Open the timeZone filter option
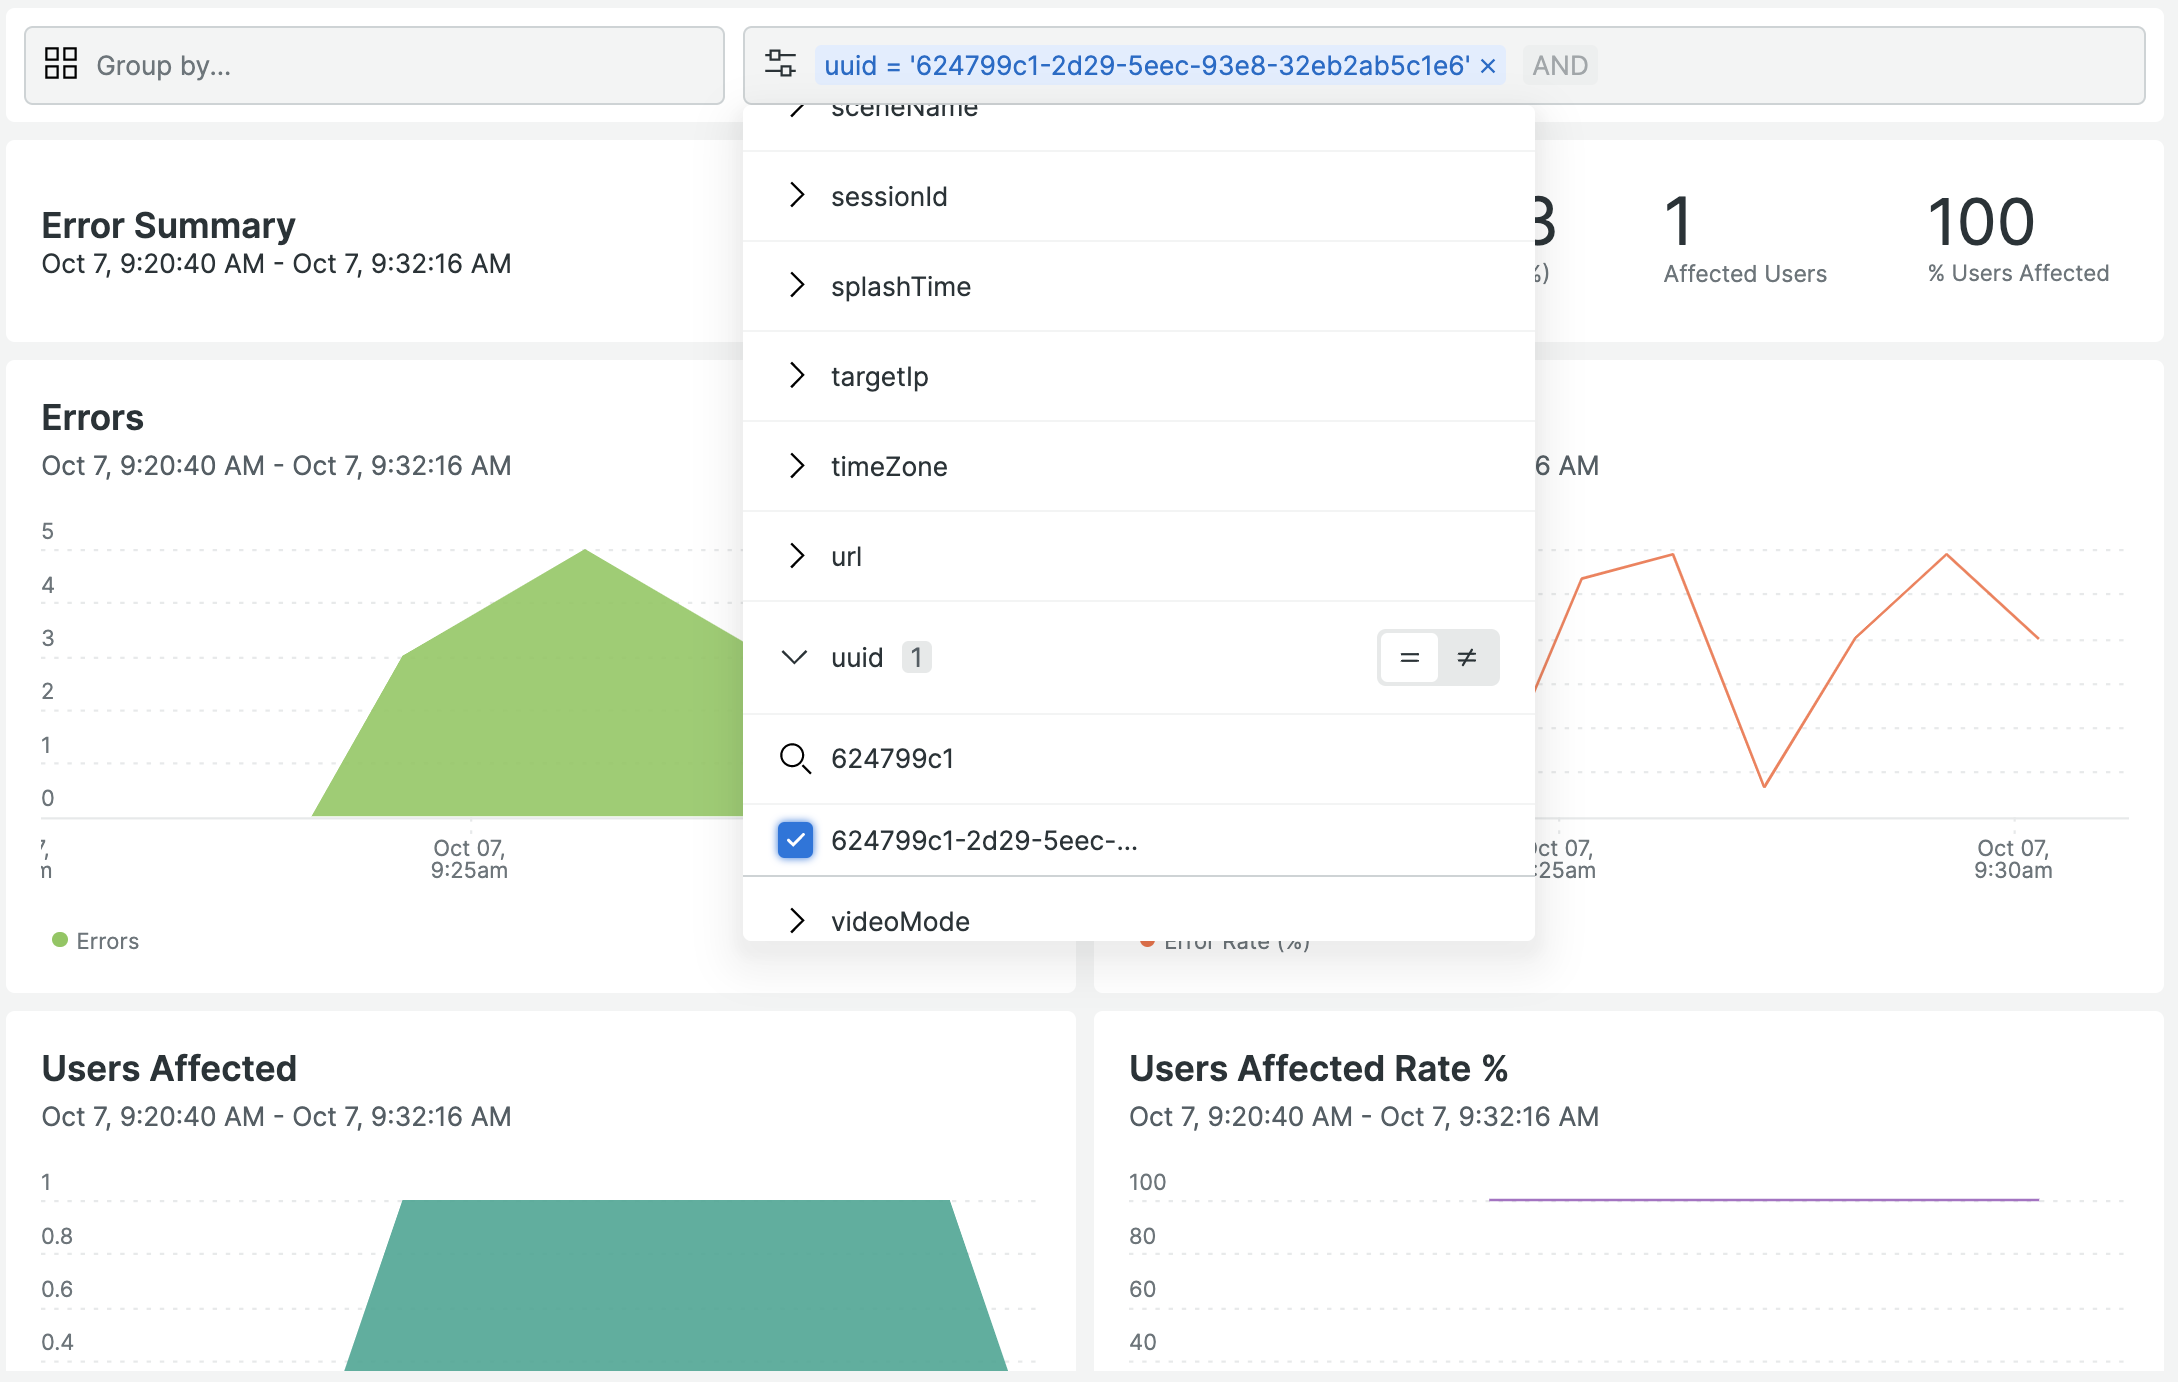This screenshot has height=1382, width=2178. (x=888, y=466)
